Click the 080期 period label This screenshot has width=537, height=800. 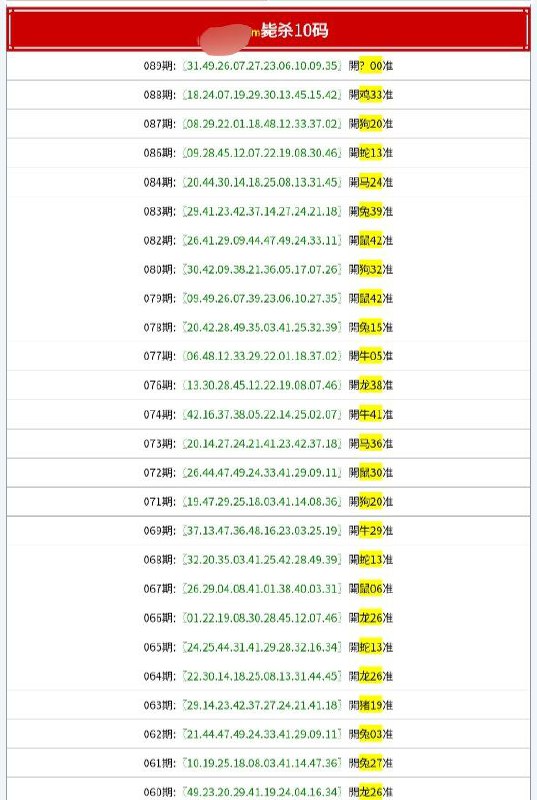click(x=159, y=269)
